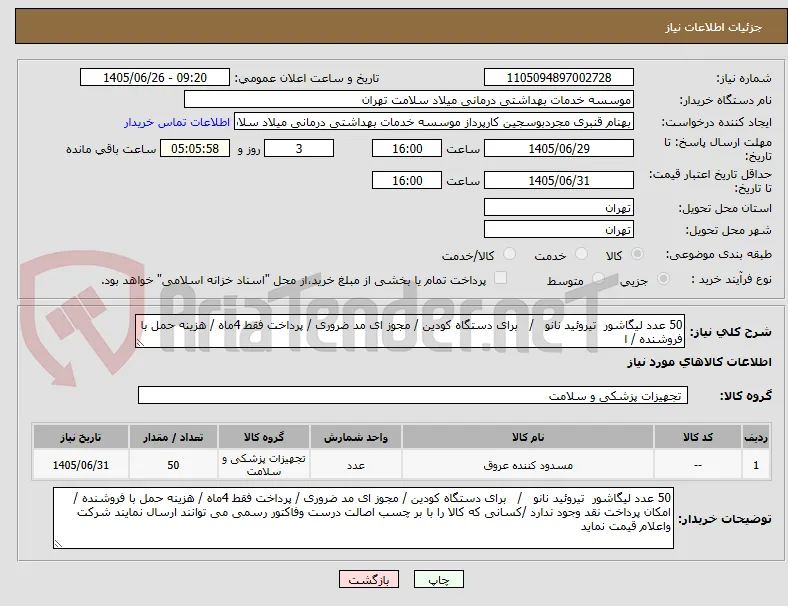Click the need date cell 1405/06/31 in table
The height and width of the screenshot is (606, 788).
click(x=81, y=465)
